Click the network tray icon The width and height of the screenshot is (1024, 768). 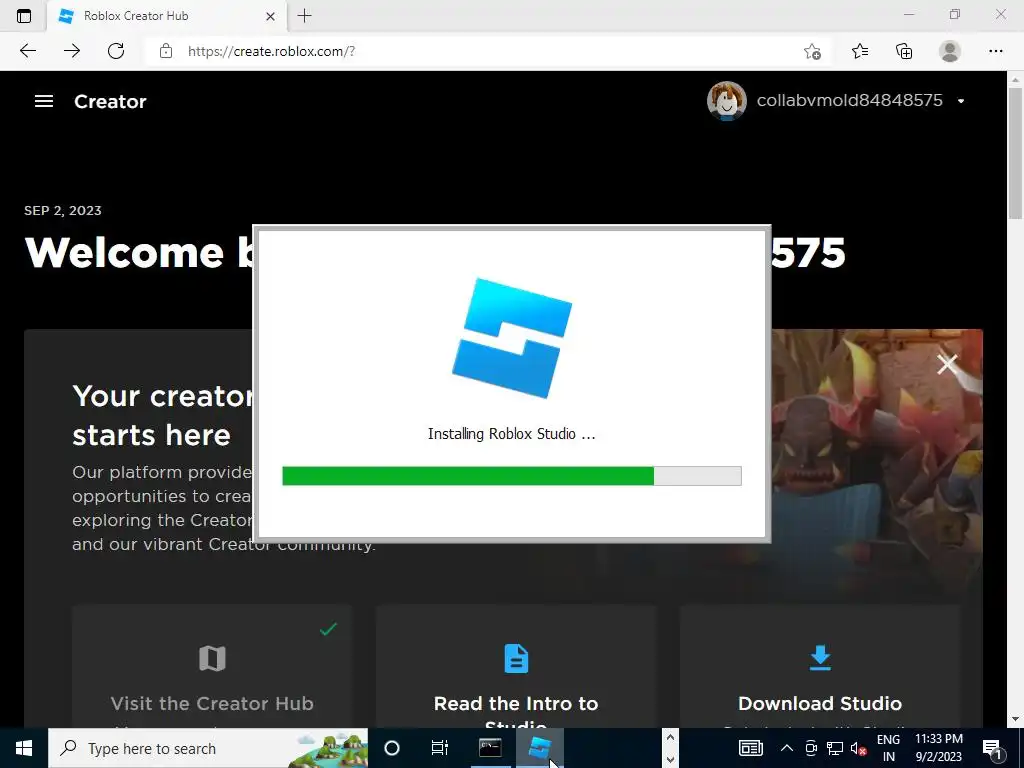[835, 748]
